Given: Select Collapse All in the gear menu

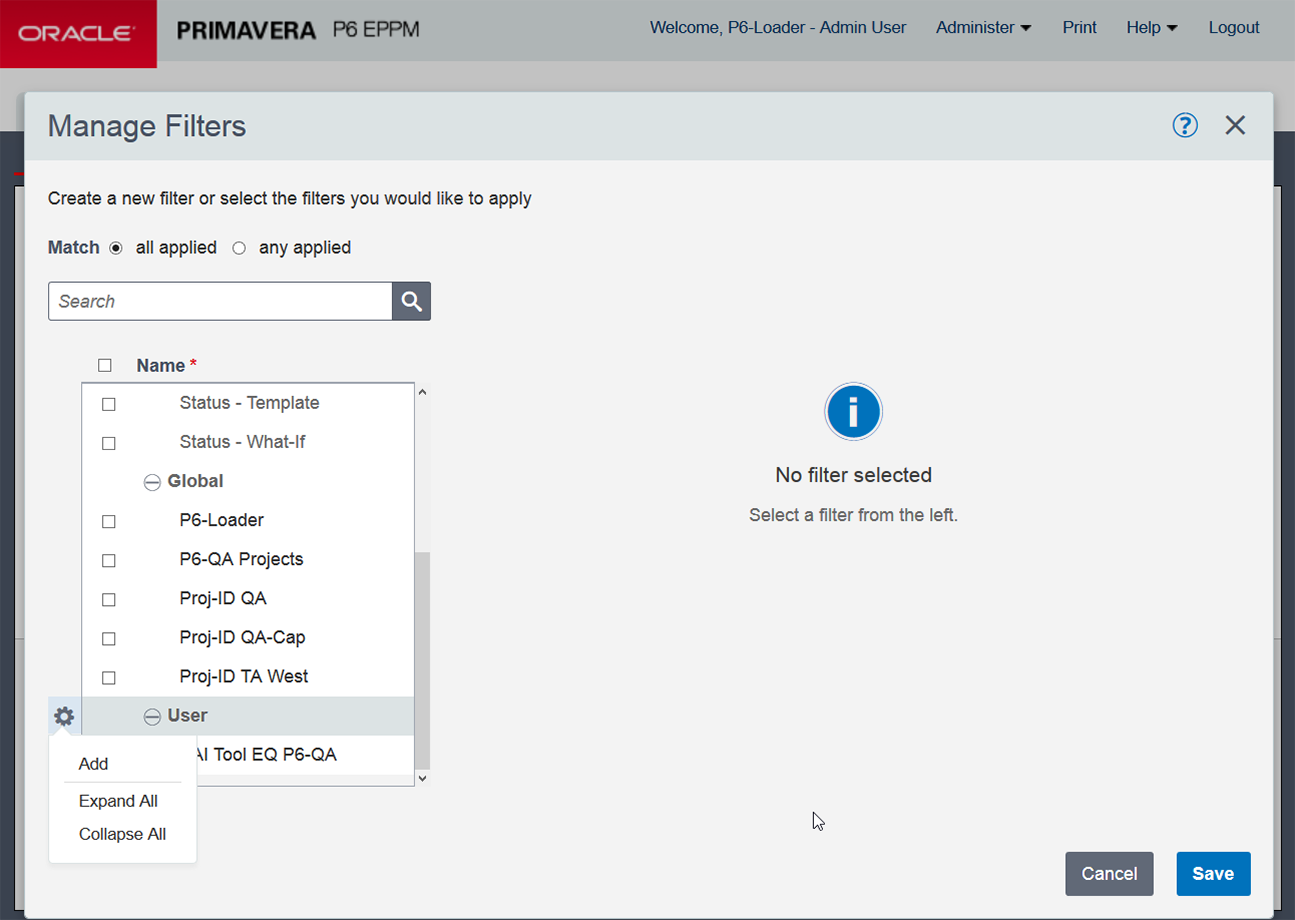Looking at the screenshot, I should 122,834.
